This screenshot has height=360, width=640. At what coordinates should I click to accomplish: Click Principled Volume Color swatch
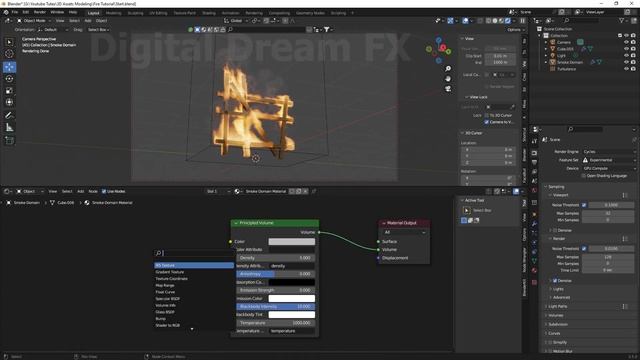(291, 242)
